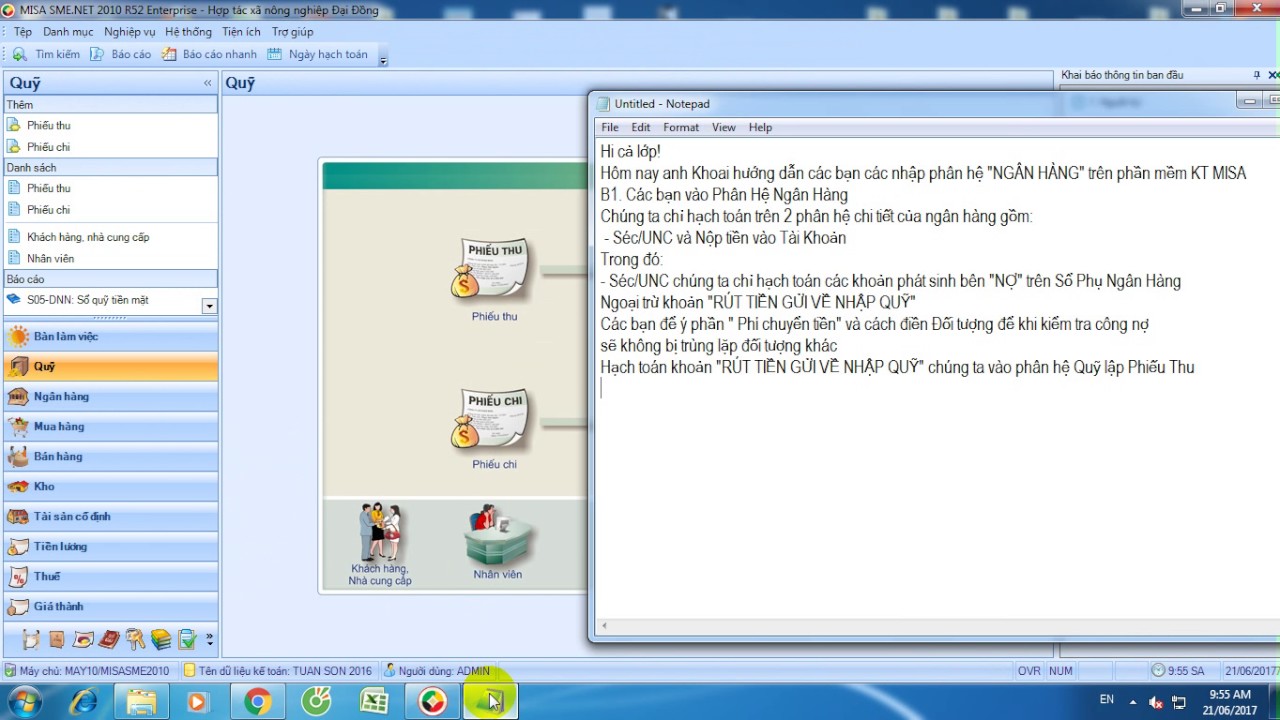Click the Ngày hạch toán toolbar button
This screenshot has height=720, width=1280.
point(318,54)
